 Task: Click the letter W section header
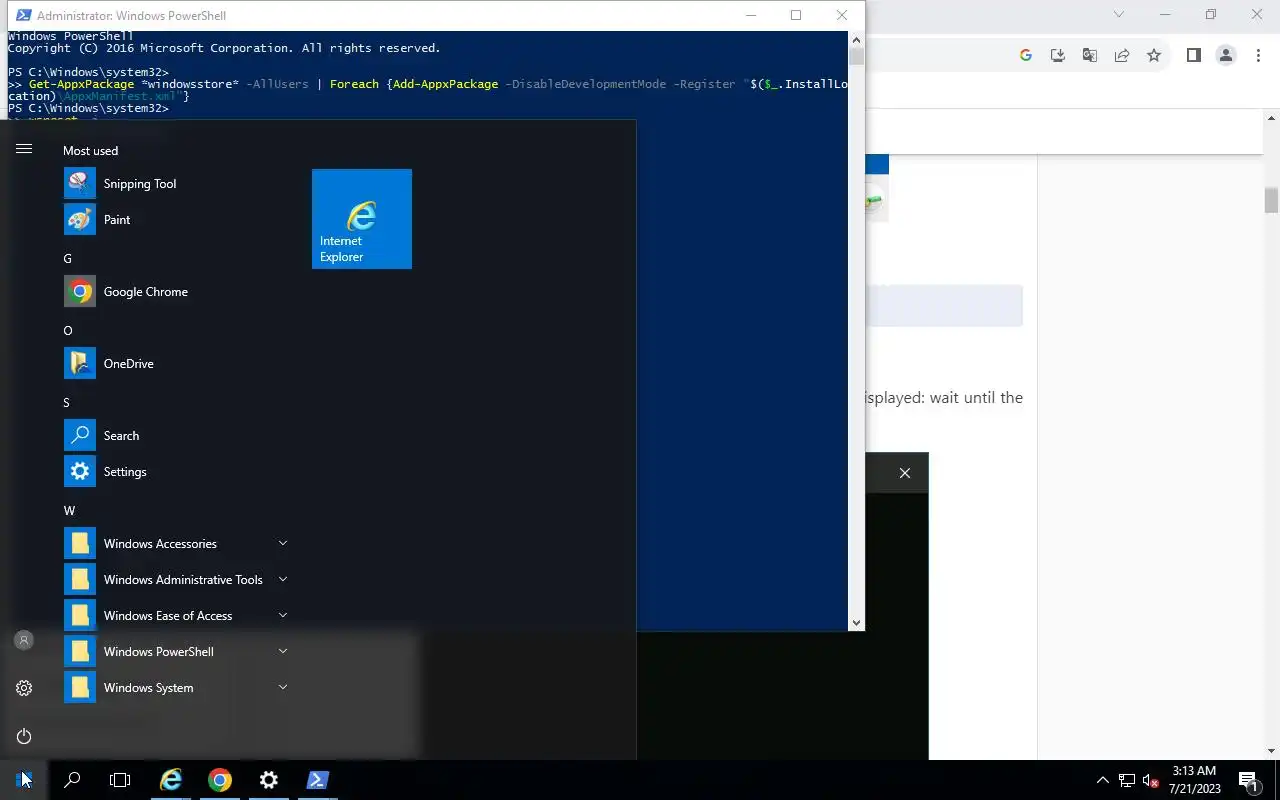pyautogui.click(x=69, y=510)
